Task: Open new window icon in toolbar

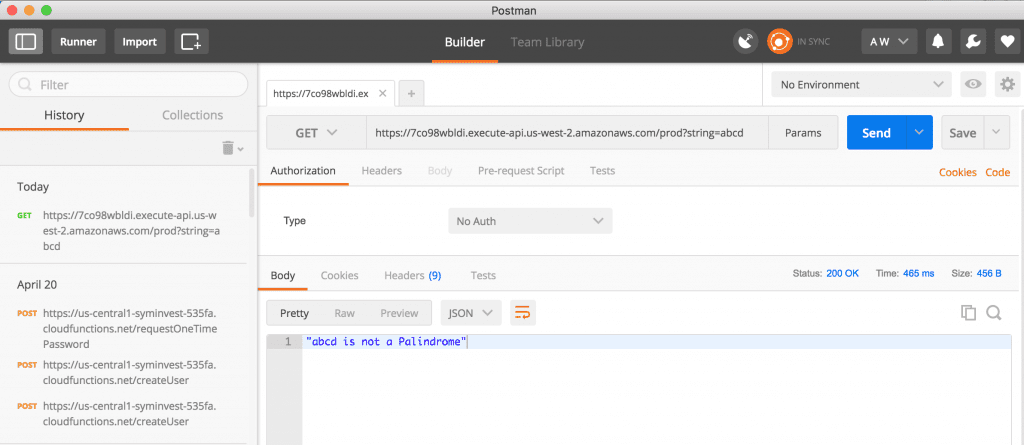Action: (x=190, y=42)
